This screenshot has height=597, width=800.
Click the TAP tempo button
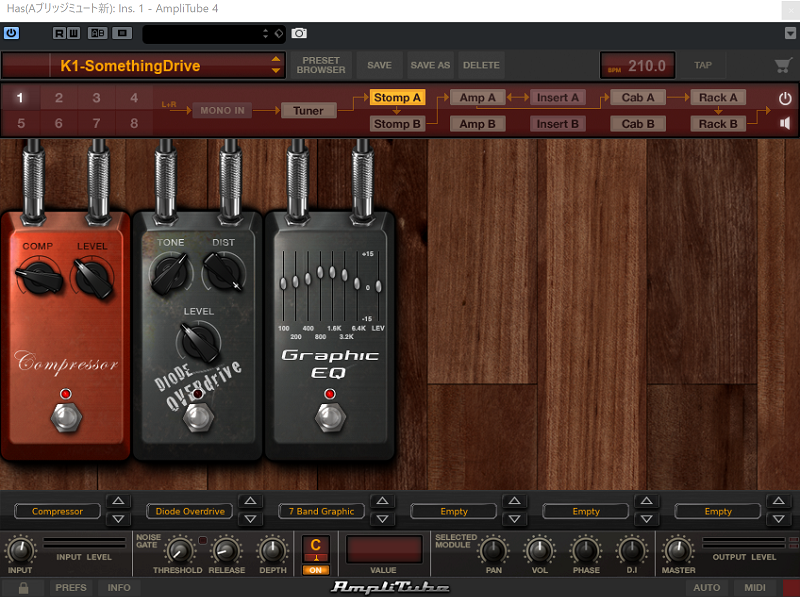coord(703,65)
